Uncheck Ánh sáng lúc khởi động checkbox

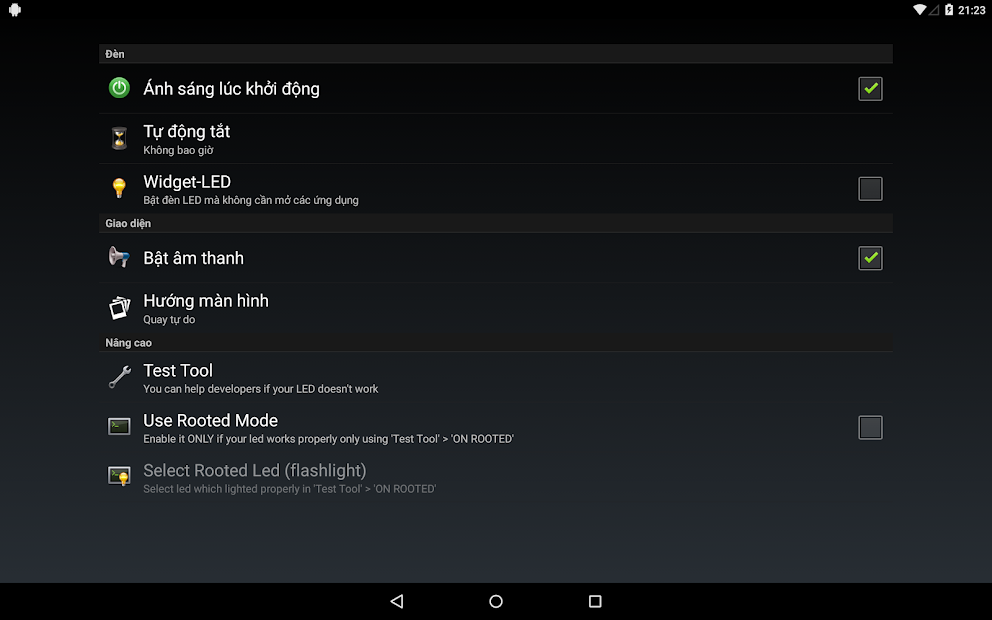click(870, 89)
